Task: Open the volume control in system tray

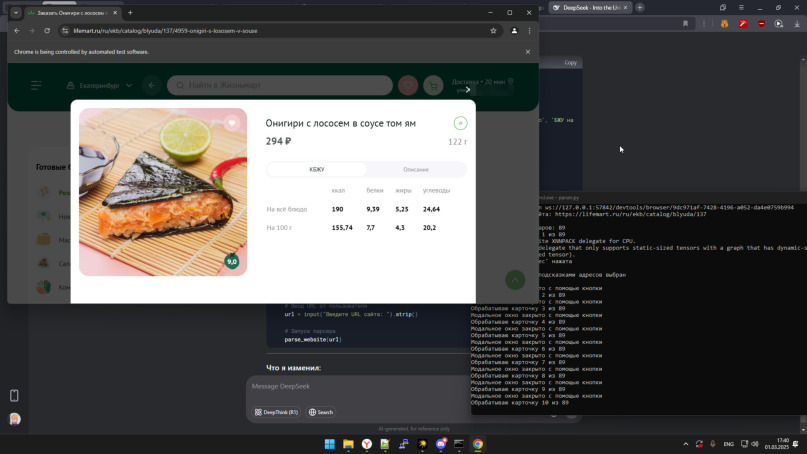Action: [x=755, y=444]
